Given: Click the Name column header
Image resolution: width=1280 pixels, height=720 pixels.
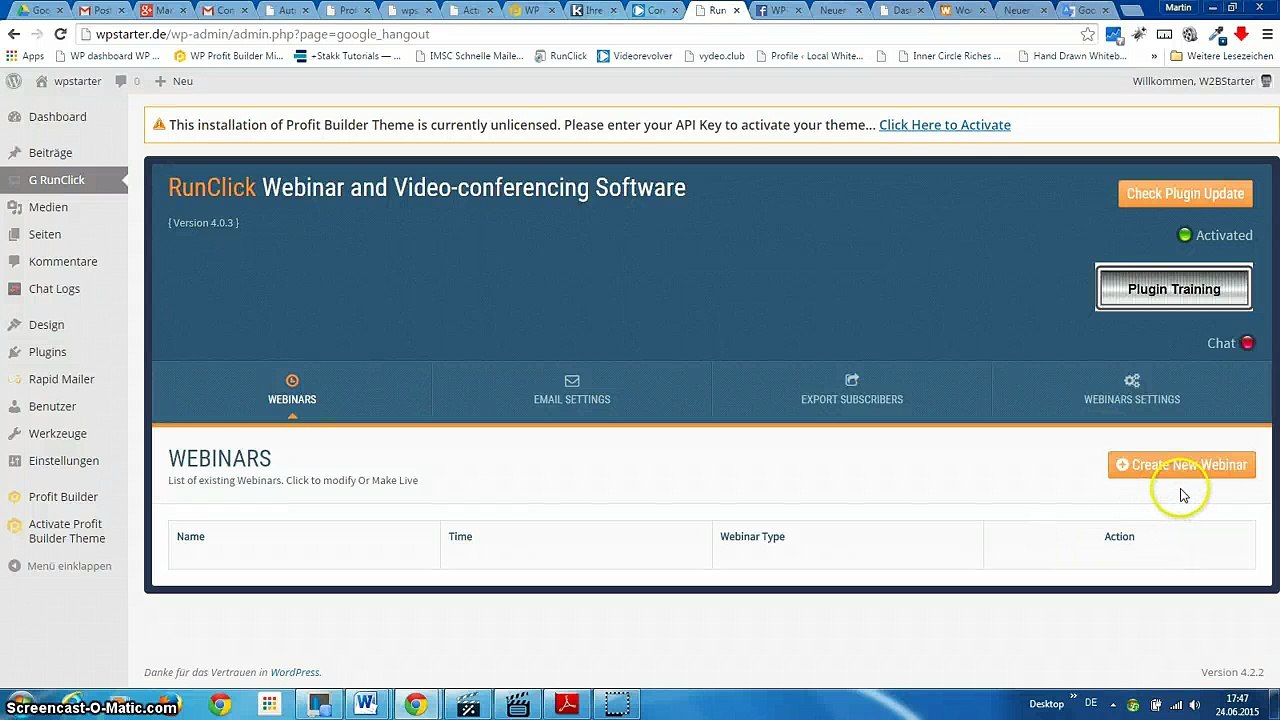Looking at the screenshot, I should [190, 537].
